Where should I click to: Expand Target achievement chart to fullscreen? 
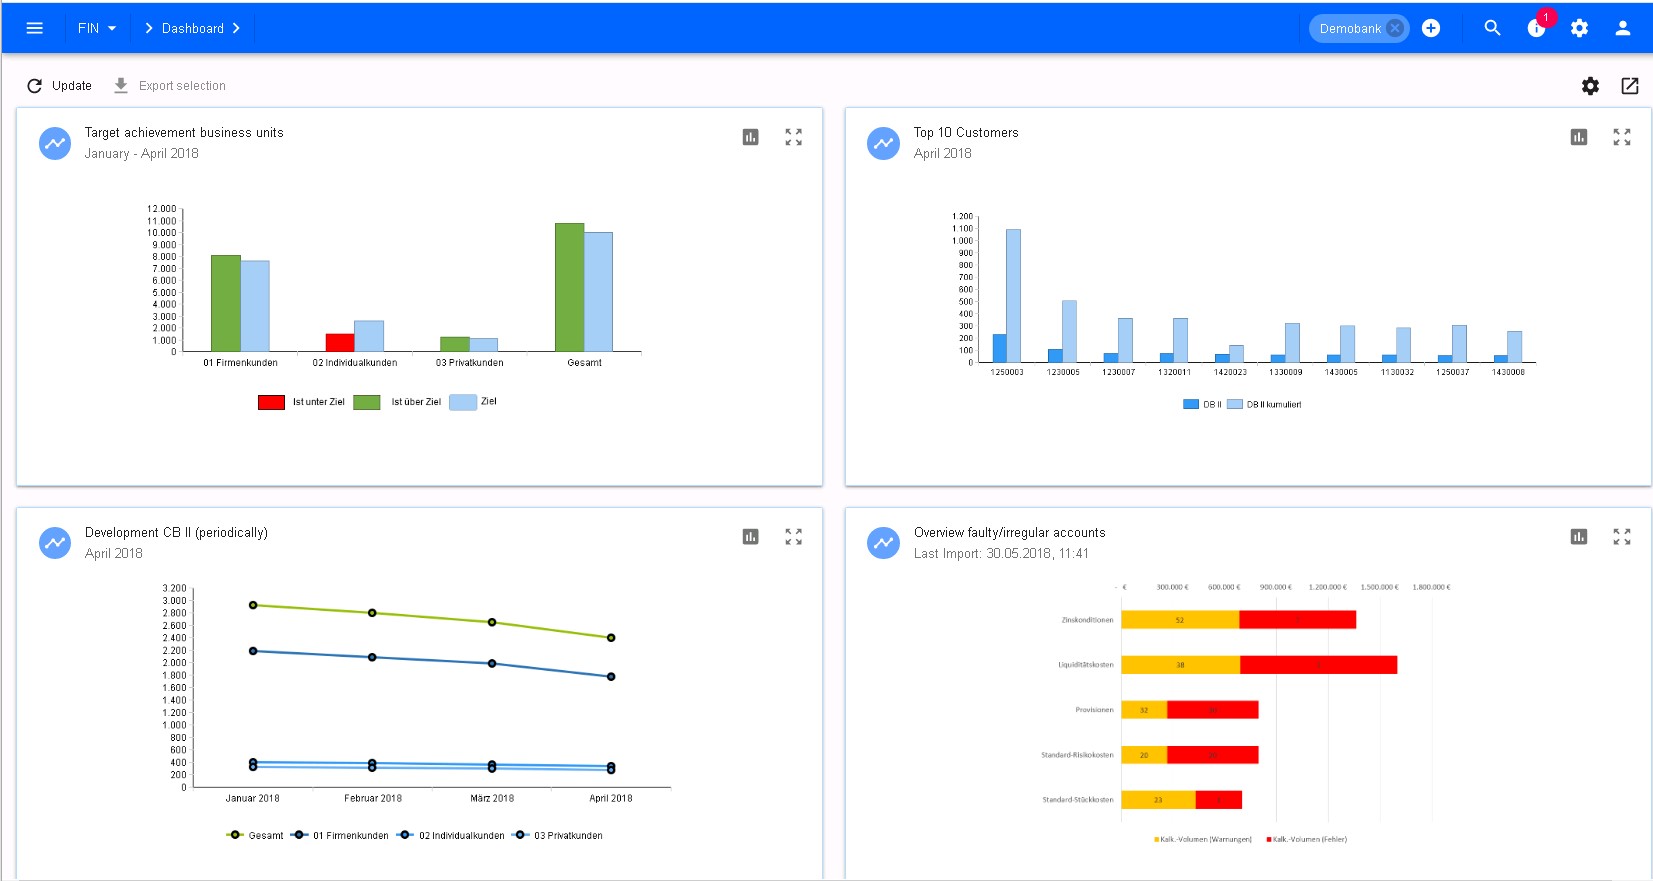coord(793,137)
